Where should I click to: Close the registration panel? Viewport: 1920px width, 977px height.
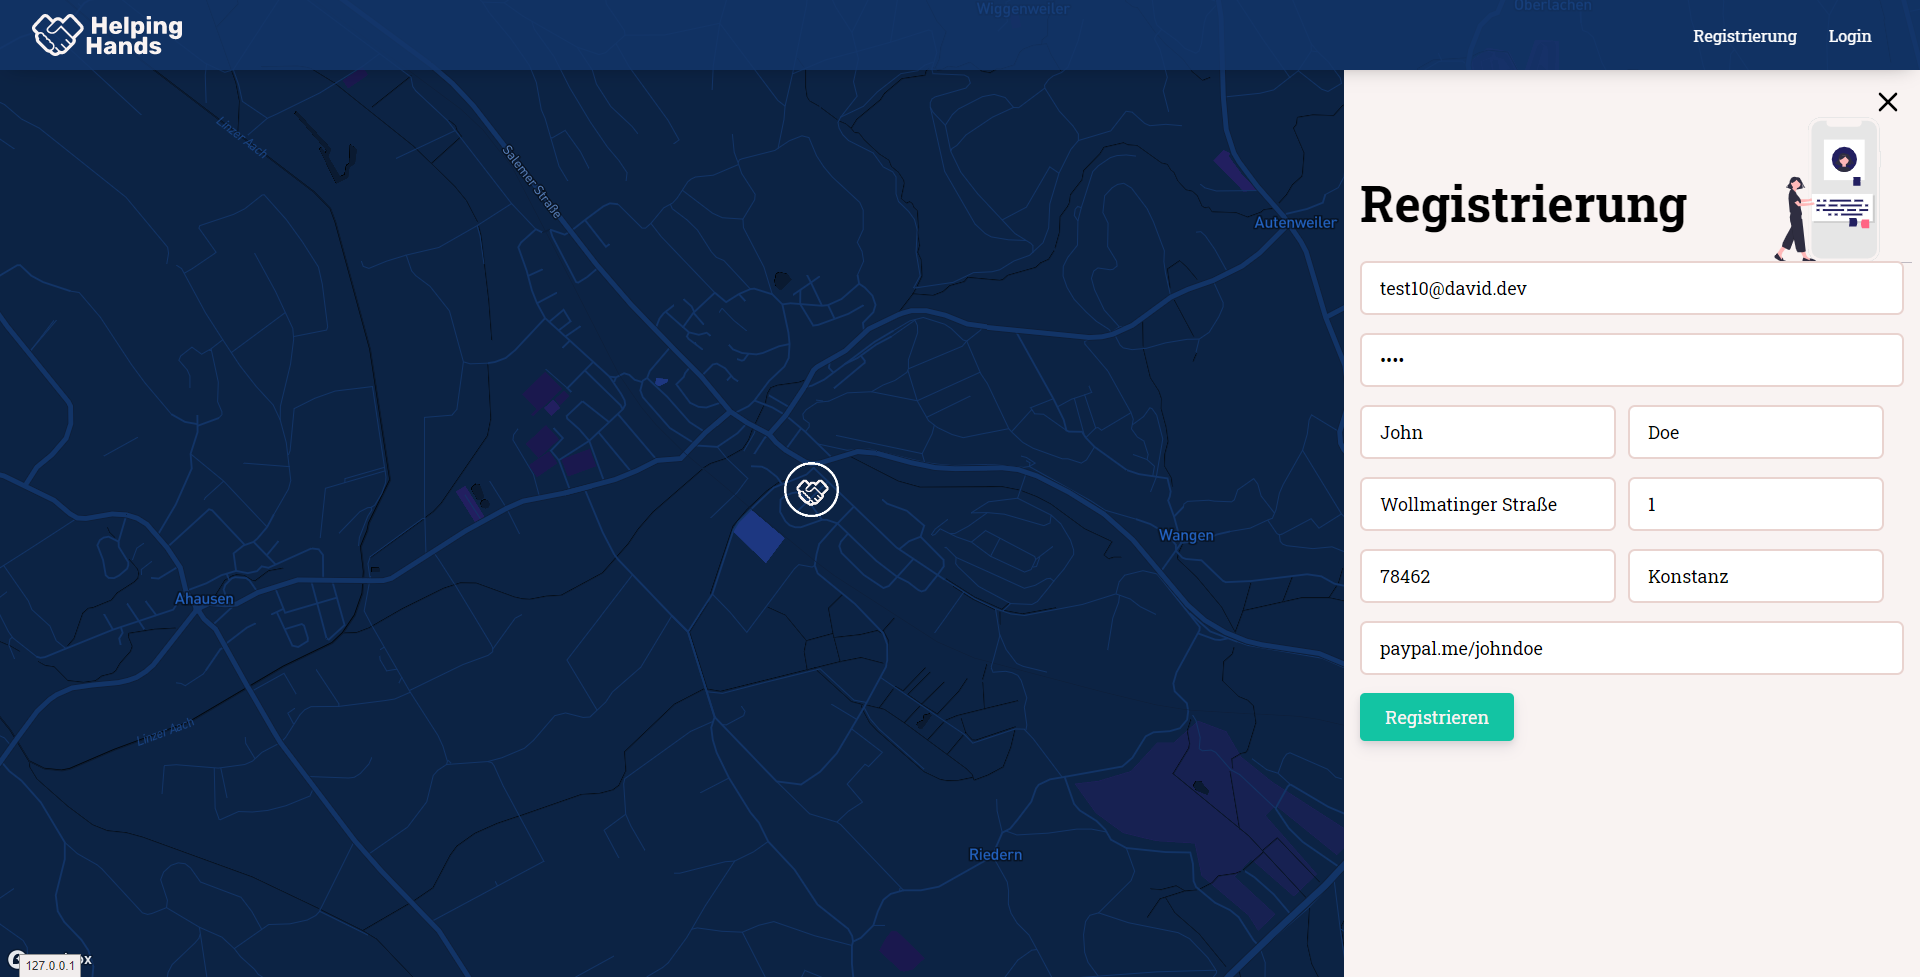pos(1887,102)
